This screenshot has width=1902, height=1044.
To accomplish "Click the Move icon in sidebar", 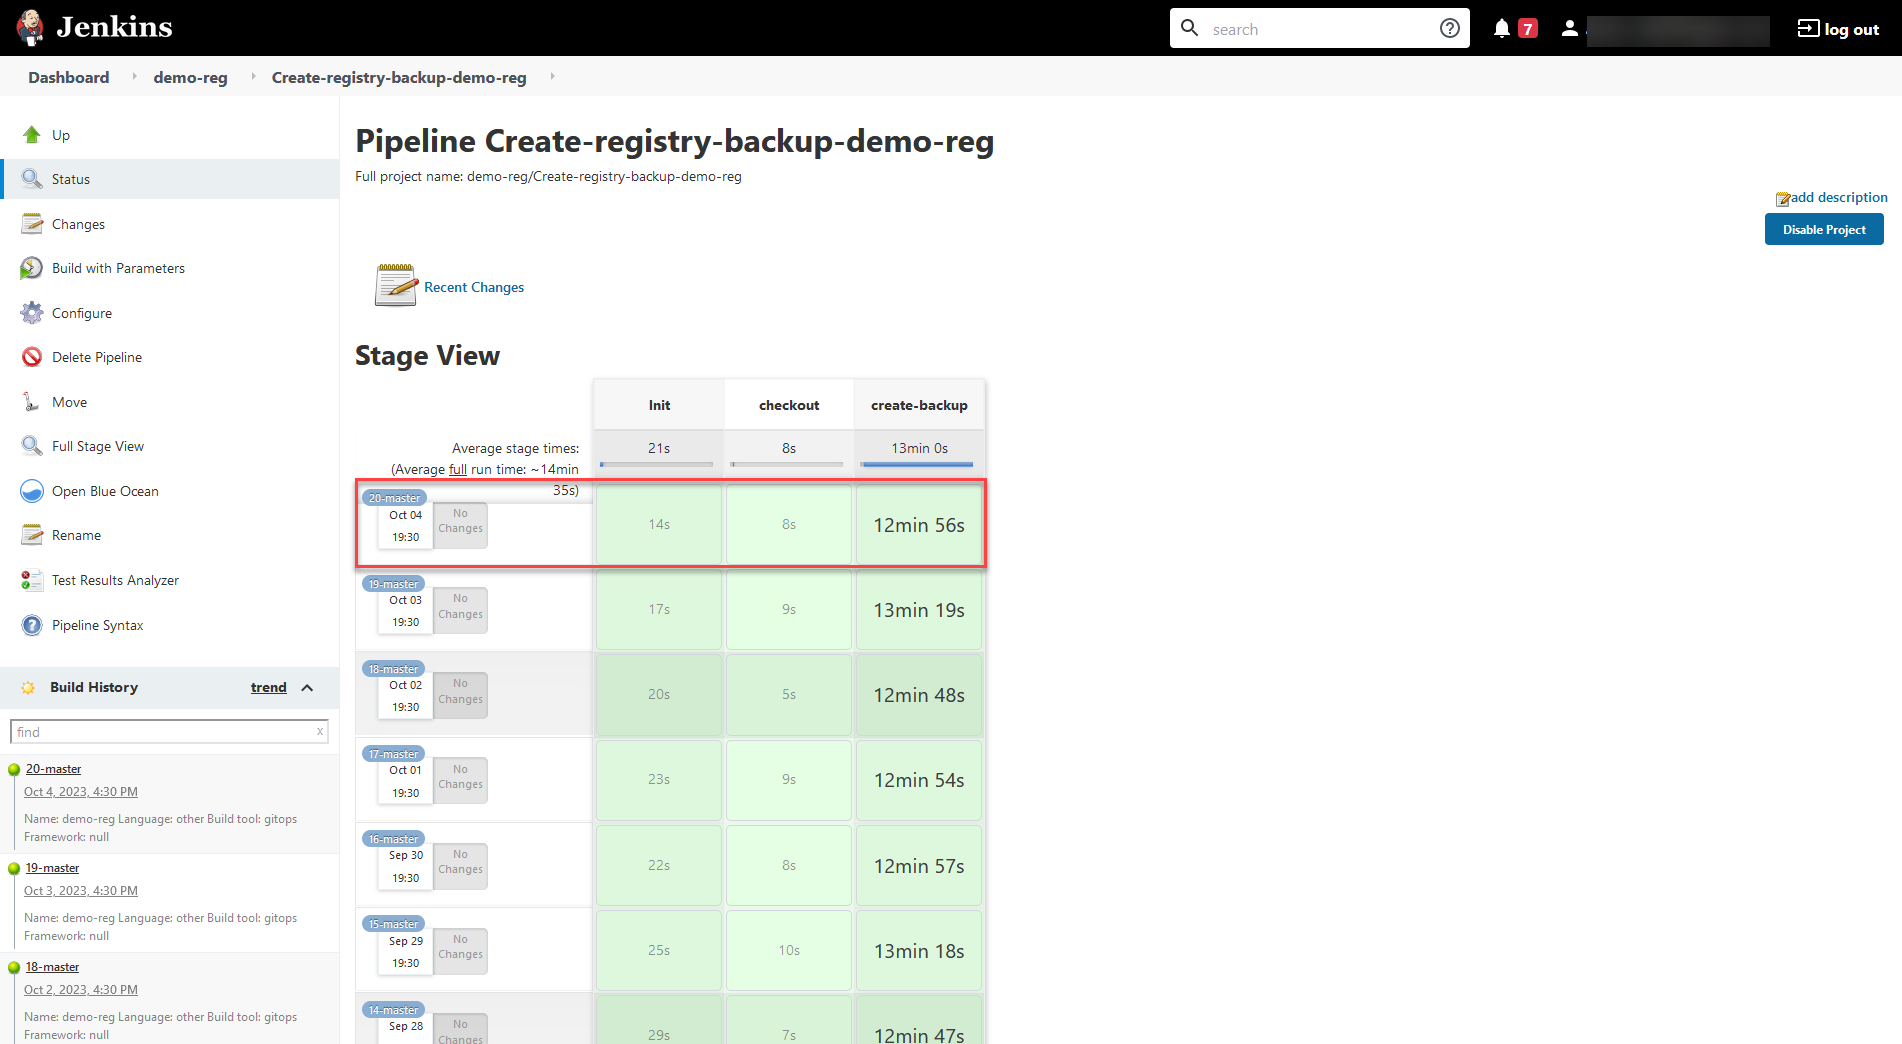I will coord(32,402).
